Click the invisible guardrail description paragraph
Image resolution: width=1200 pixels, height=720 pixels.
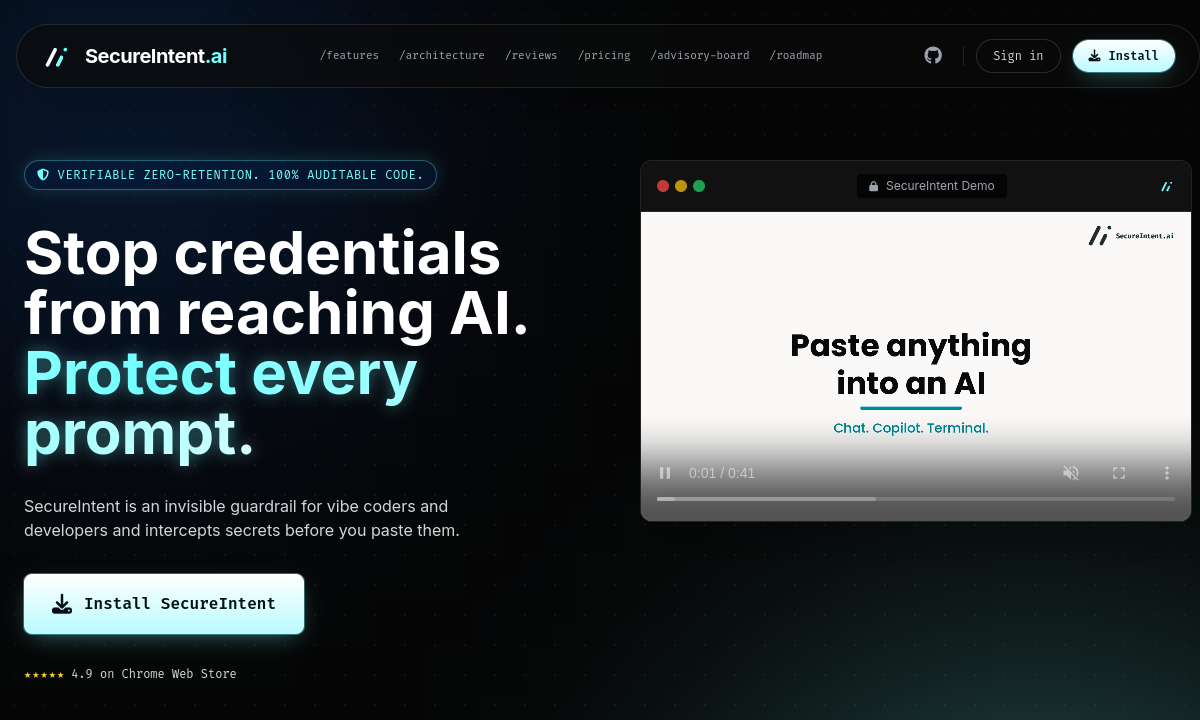[242, 518]
